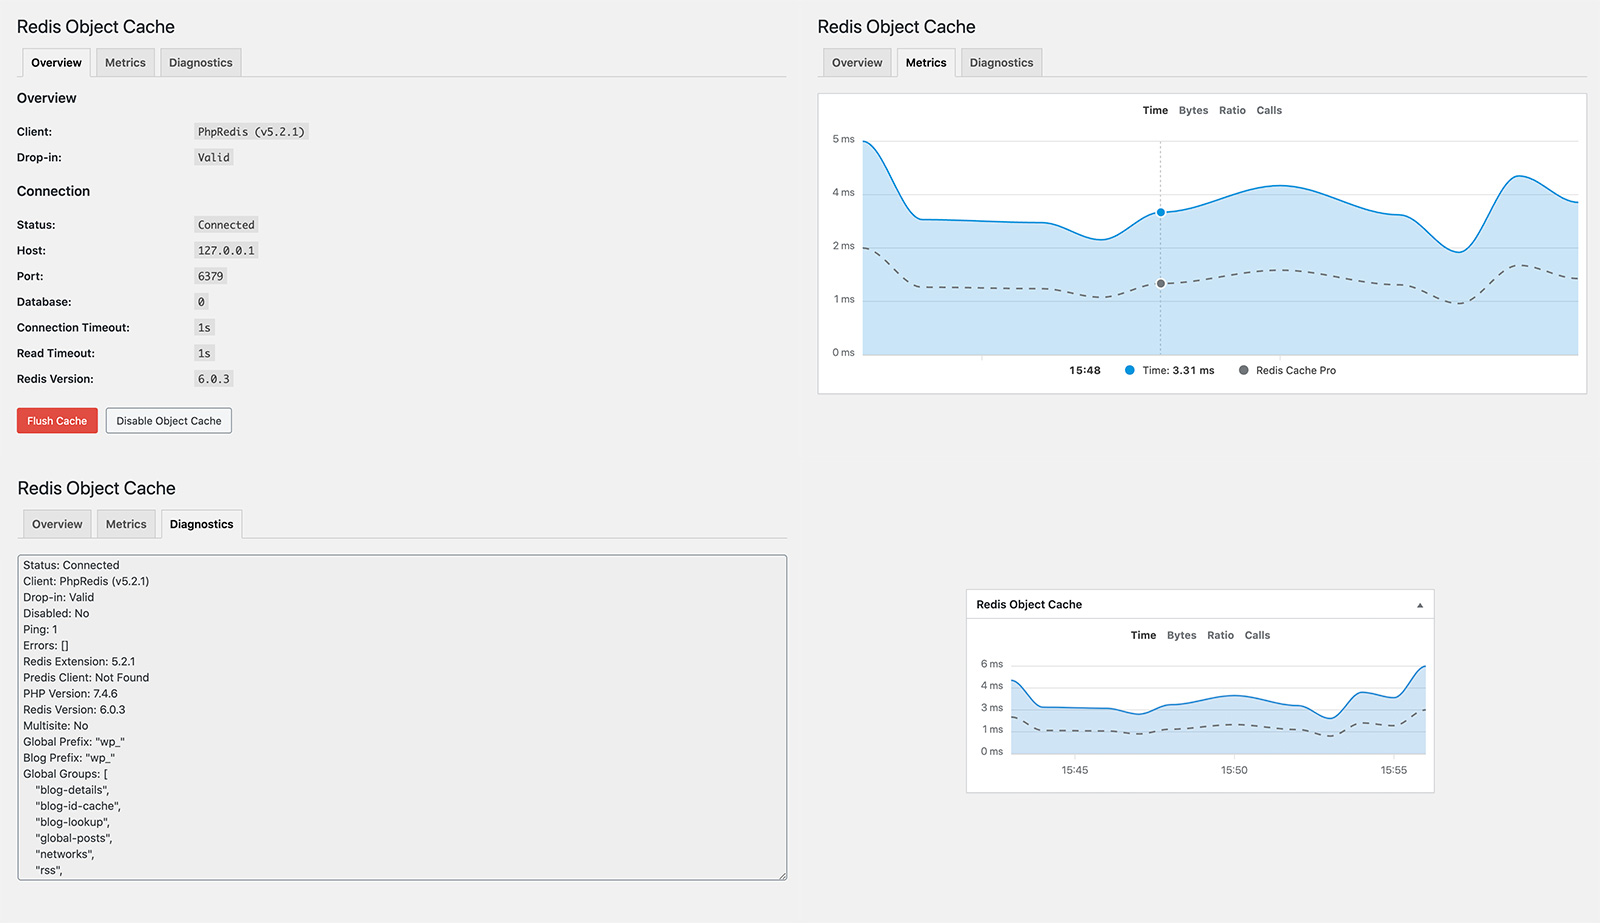The image size is (1600, 923).
Task: Toggle the Time: 3.31 ms legend entry
Action: (x=1170, y=370)
